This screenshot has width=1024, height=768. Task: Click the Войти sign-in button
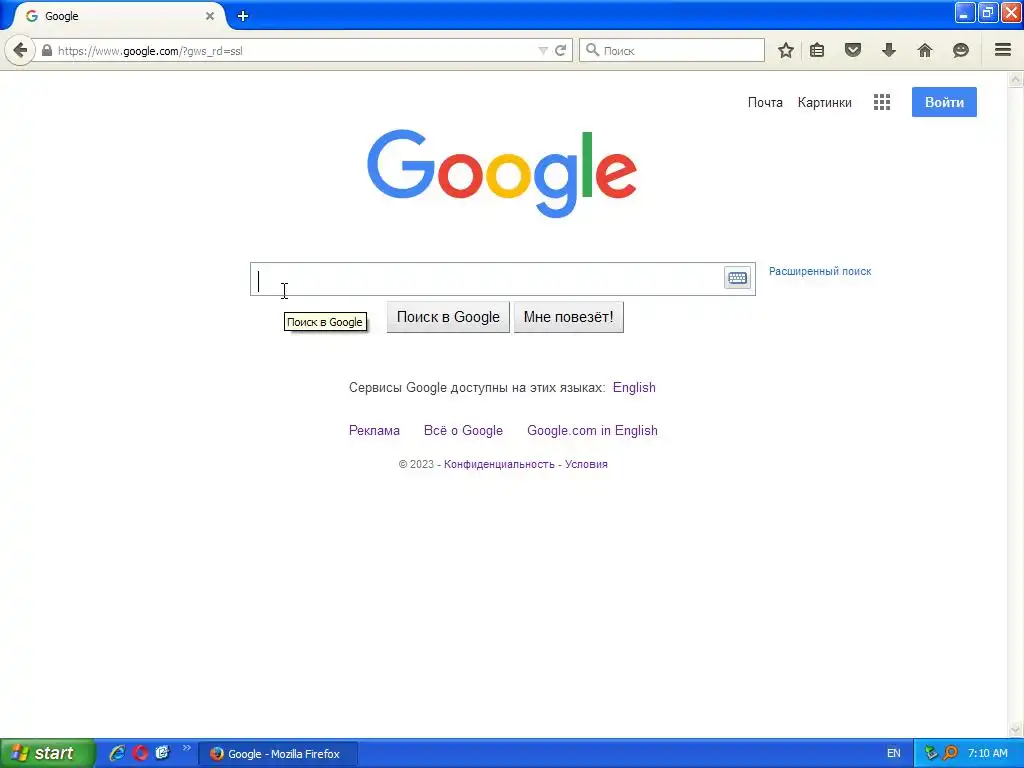(x=944, y=102)
